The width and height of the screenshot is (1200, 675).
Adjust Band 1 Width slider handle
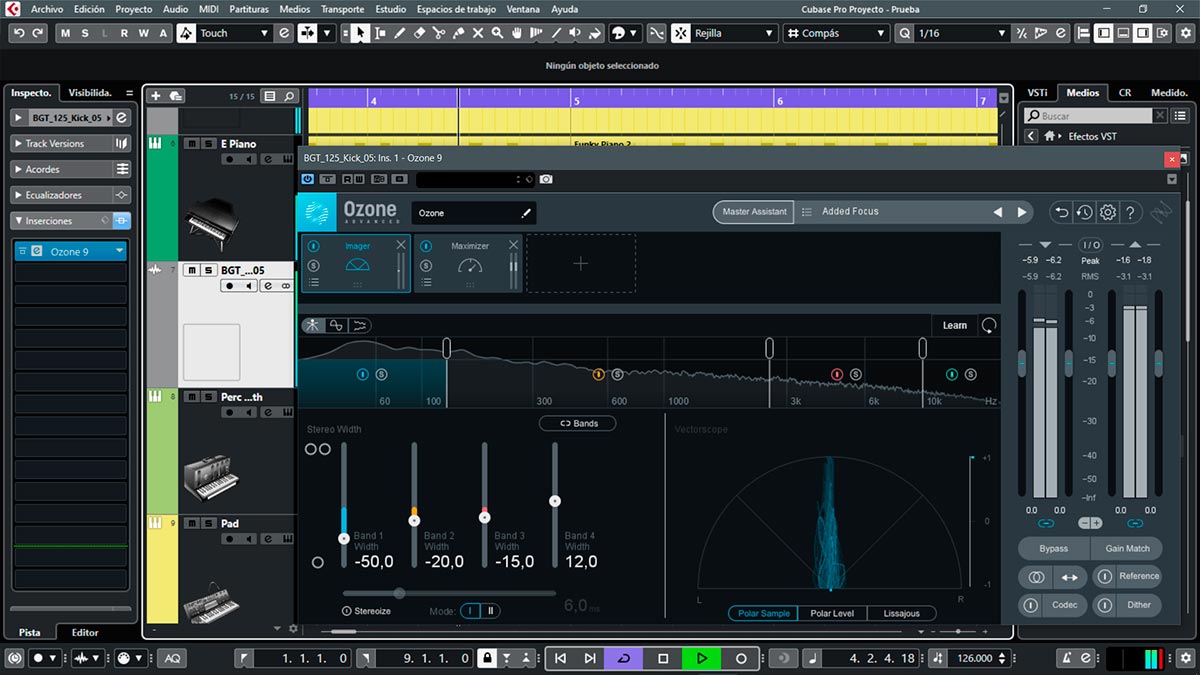[x=344, y=537]
